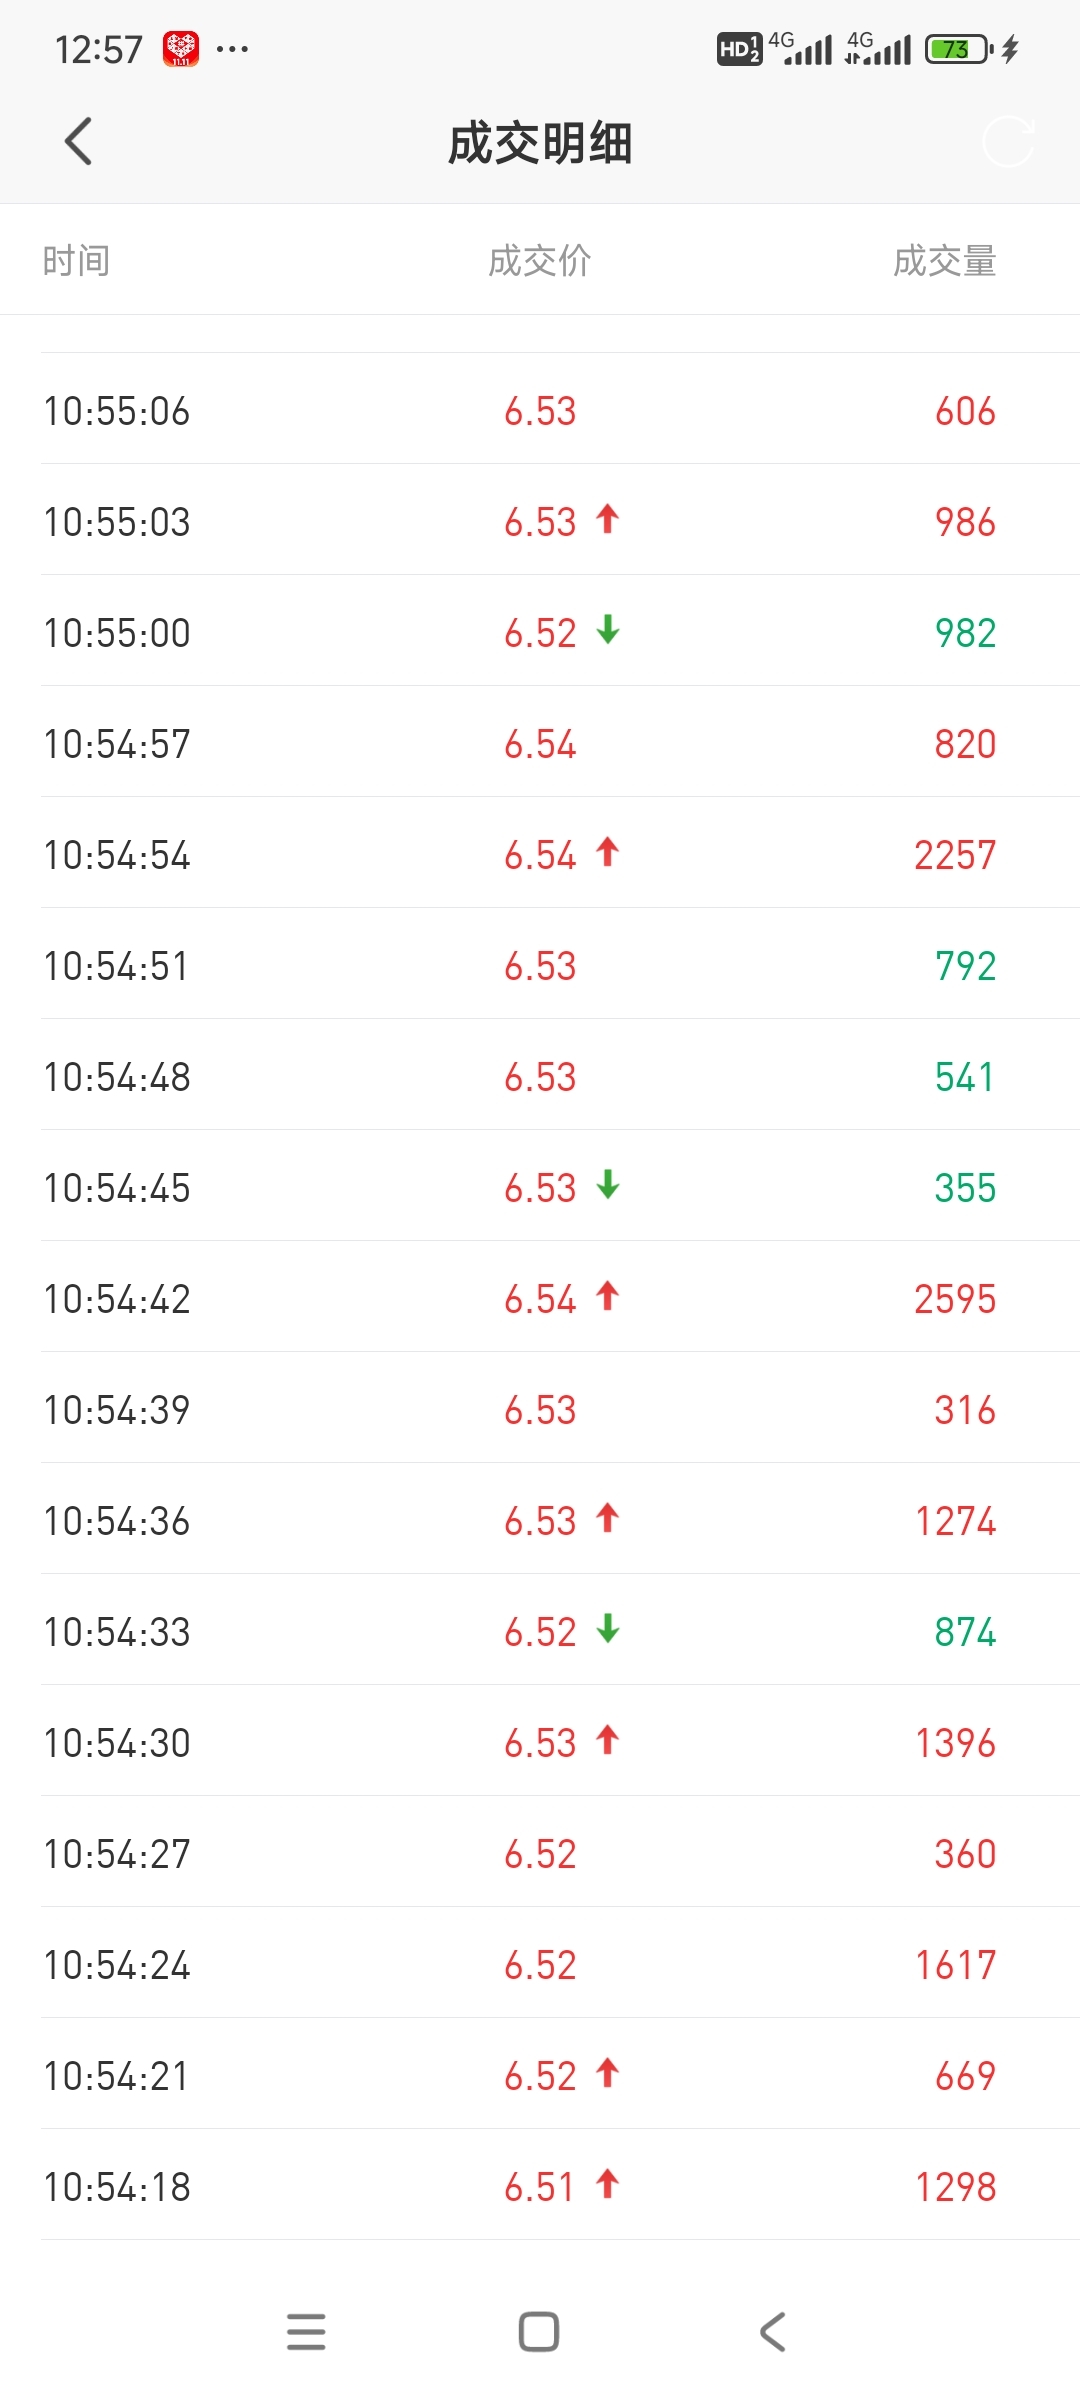Select the 成交价 column header
1080x2400 pixels.
click(540, 261)
